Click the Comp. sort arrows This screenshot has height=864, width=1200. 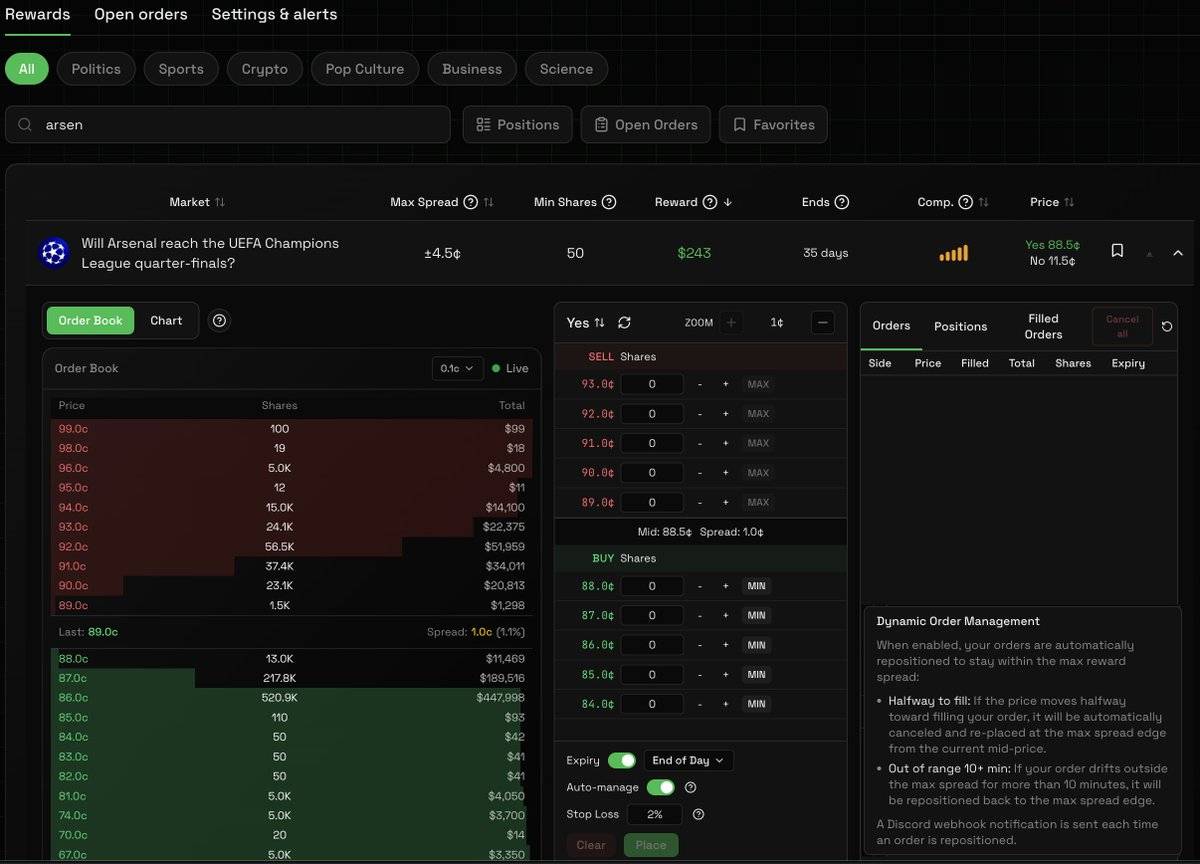pos(984,202)
